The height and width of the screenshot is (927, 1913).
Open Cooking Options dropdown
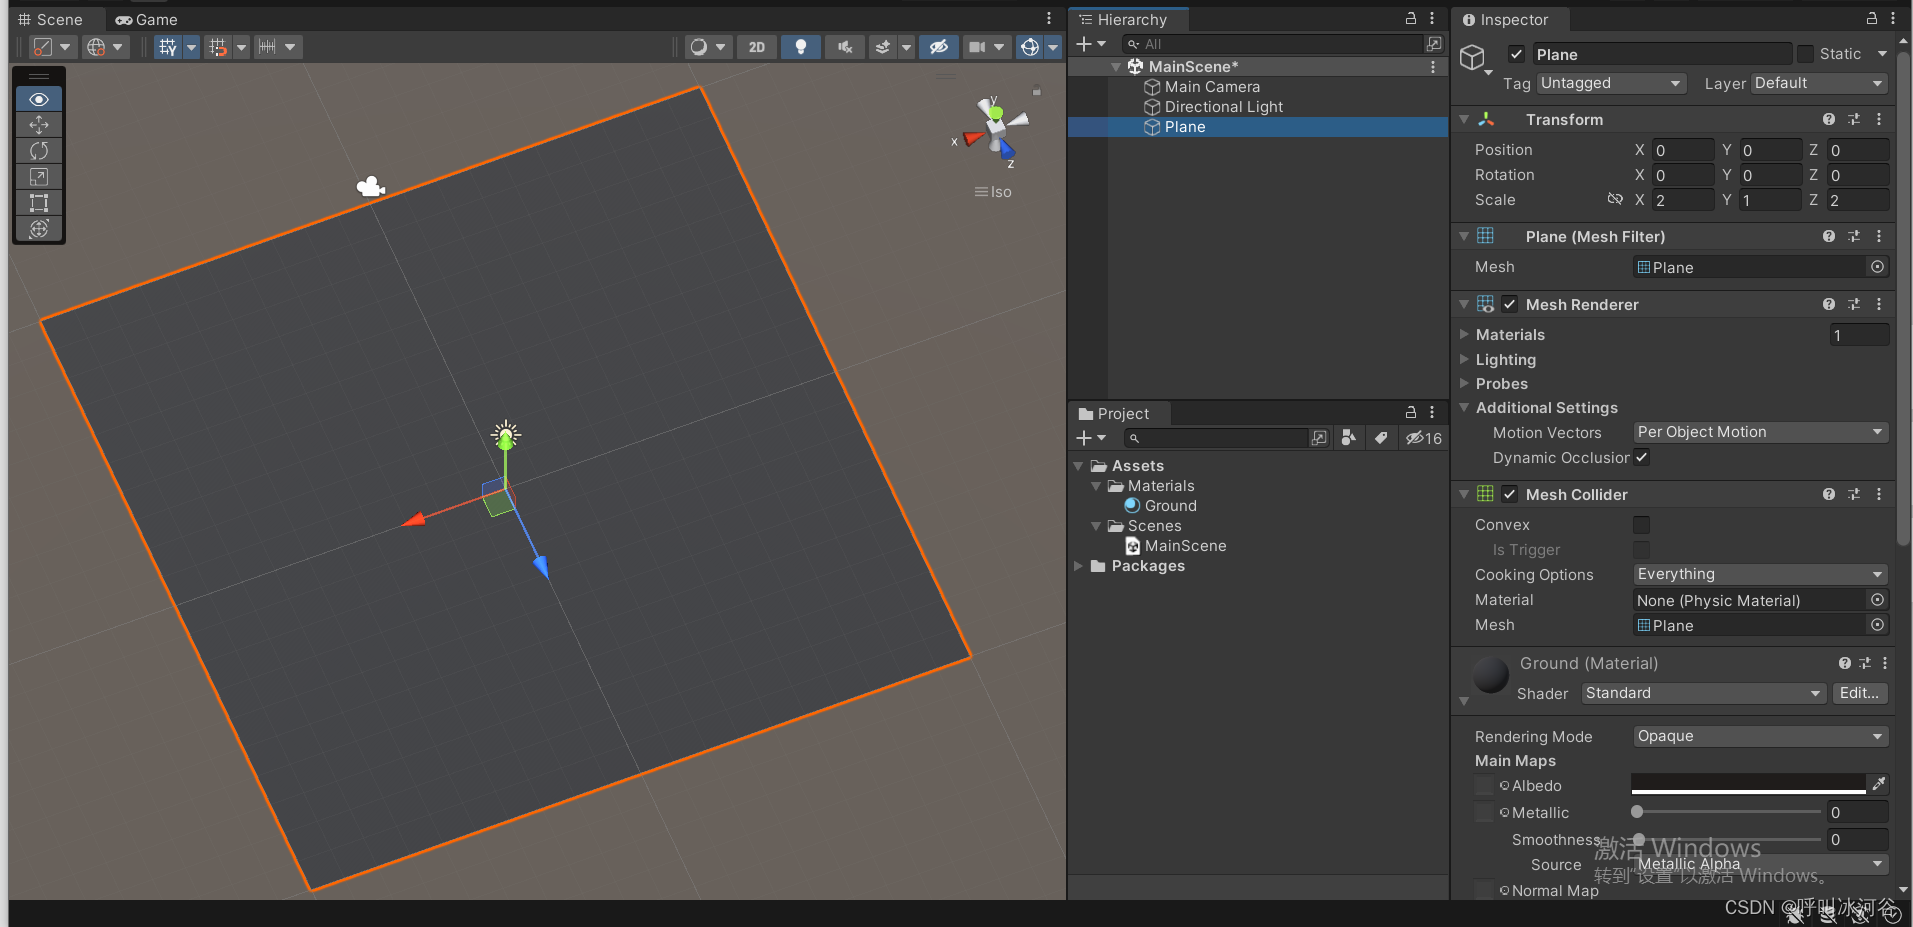(x=1760, y=574)
